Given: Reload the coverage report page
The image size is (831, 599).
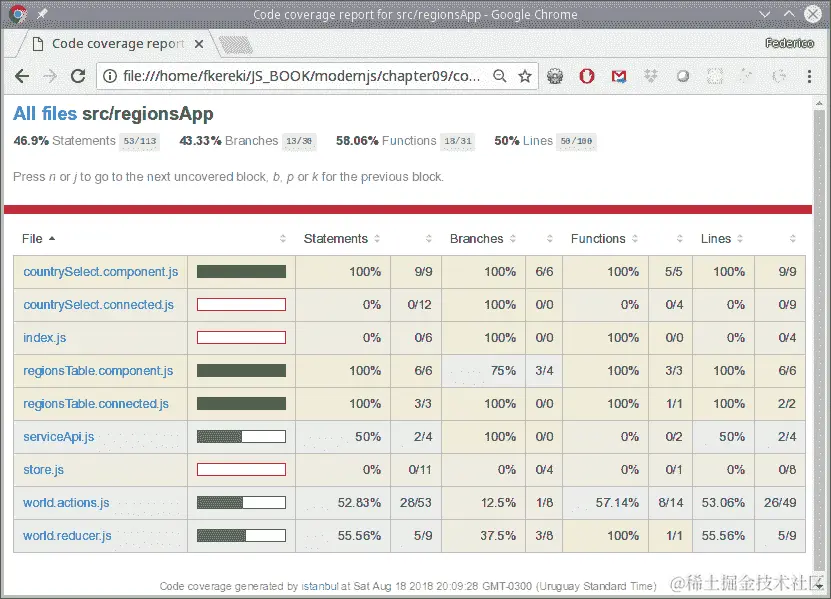Looking at the screenshot, I should click(x=78, y=76).
